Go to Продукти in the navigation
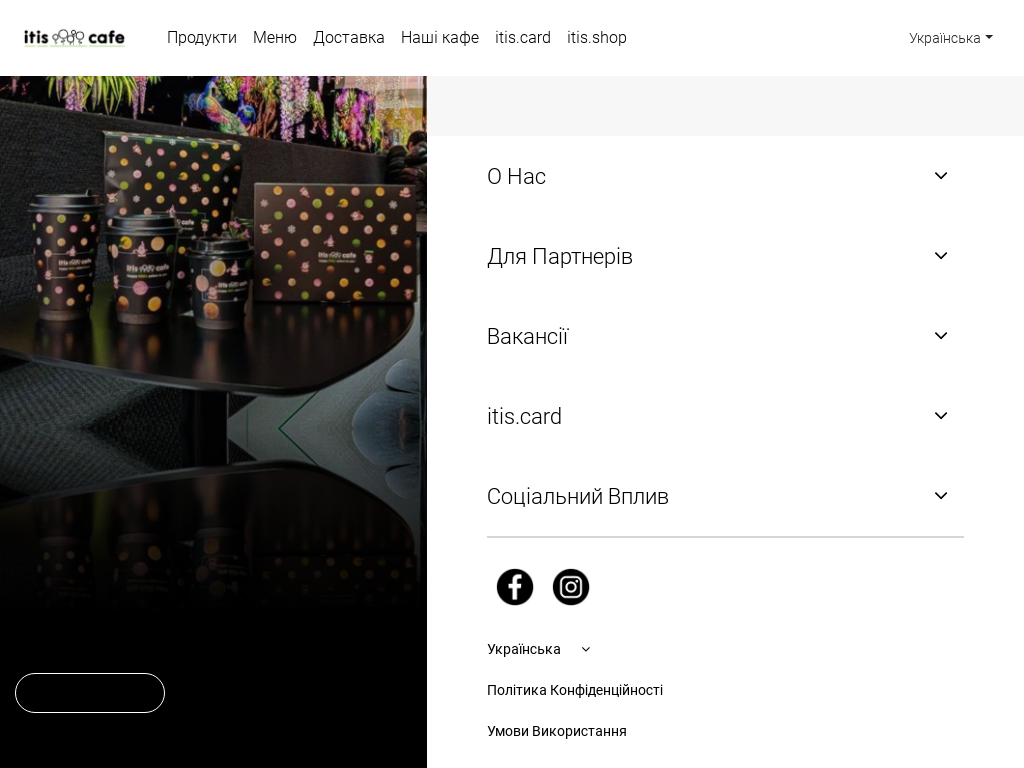 coord(202,38)
